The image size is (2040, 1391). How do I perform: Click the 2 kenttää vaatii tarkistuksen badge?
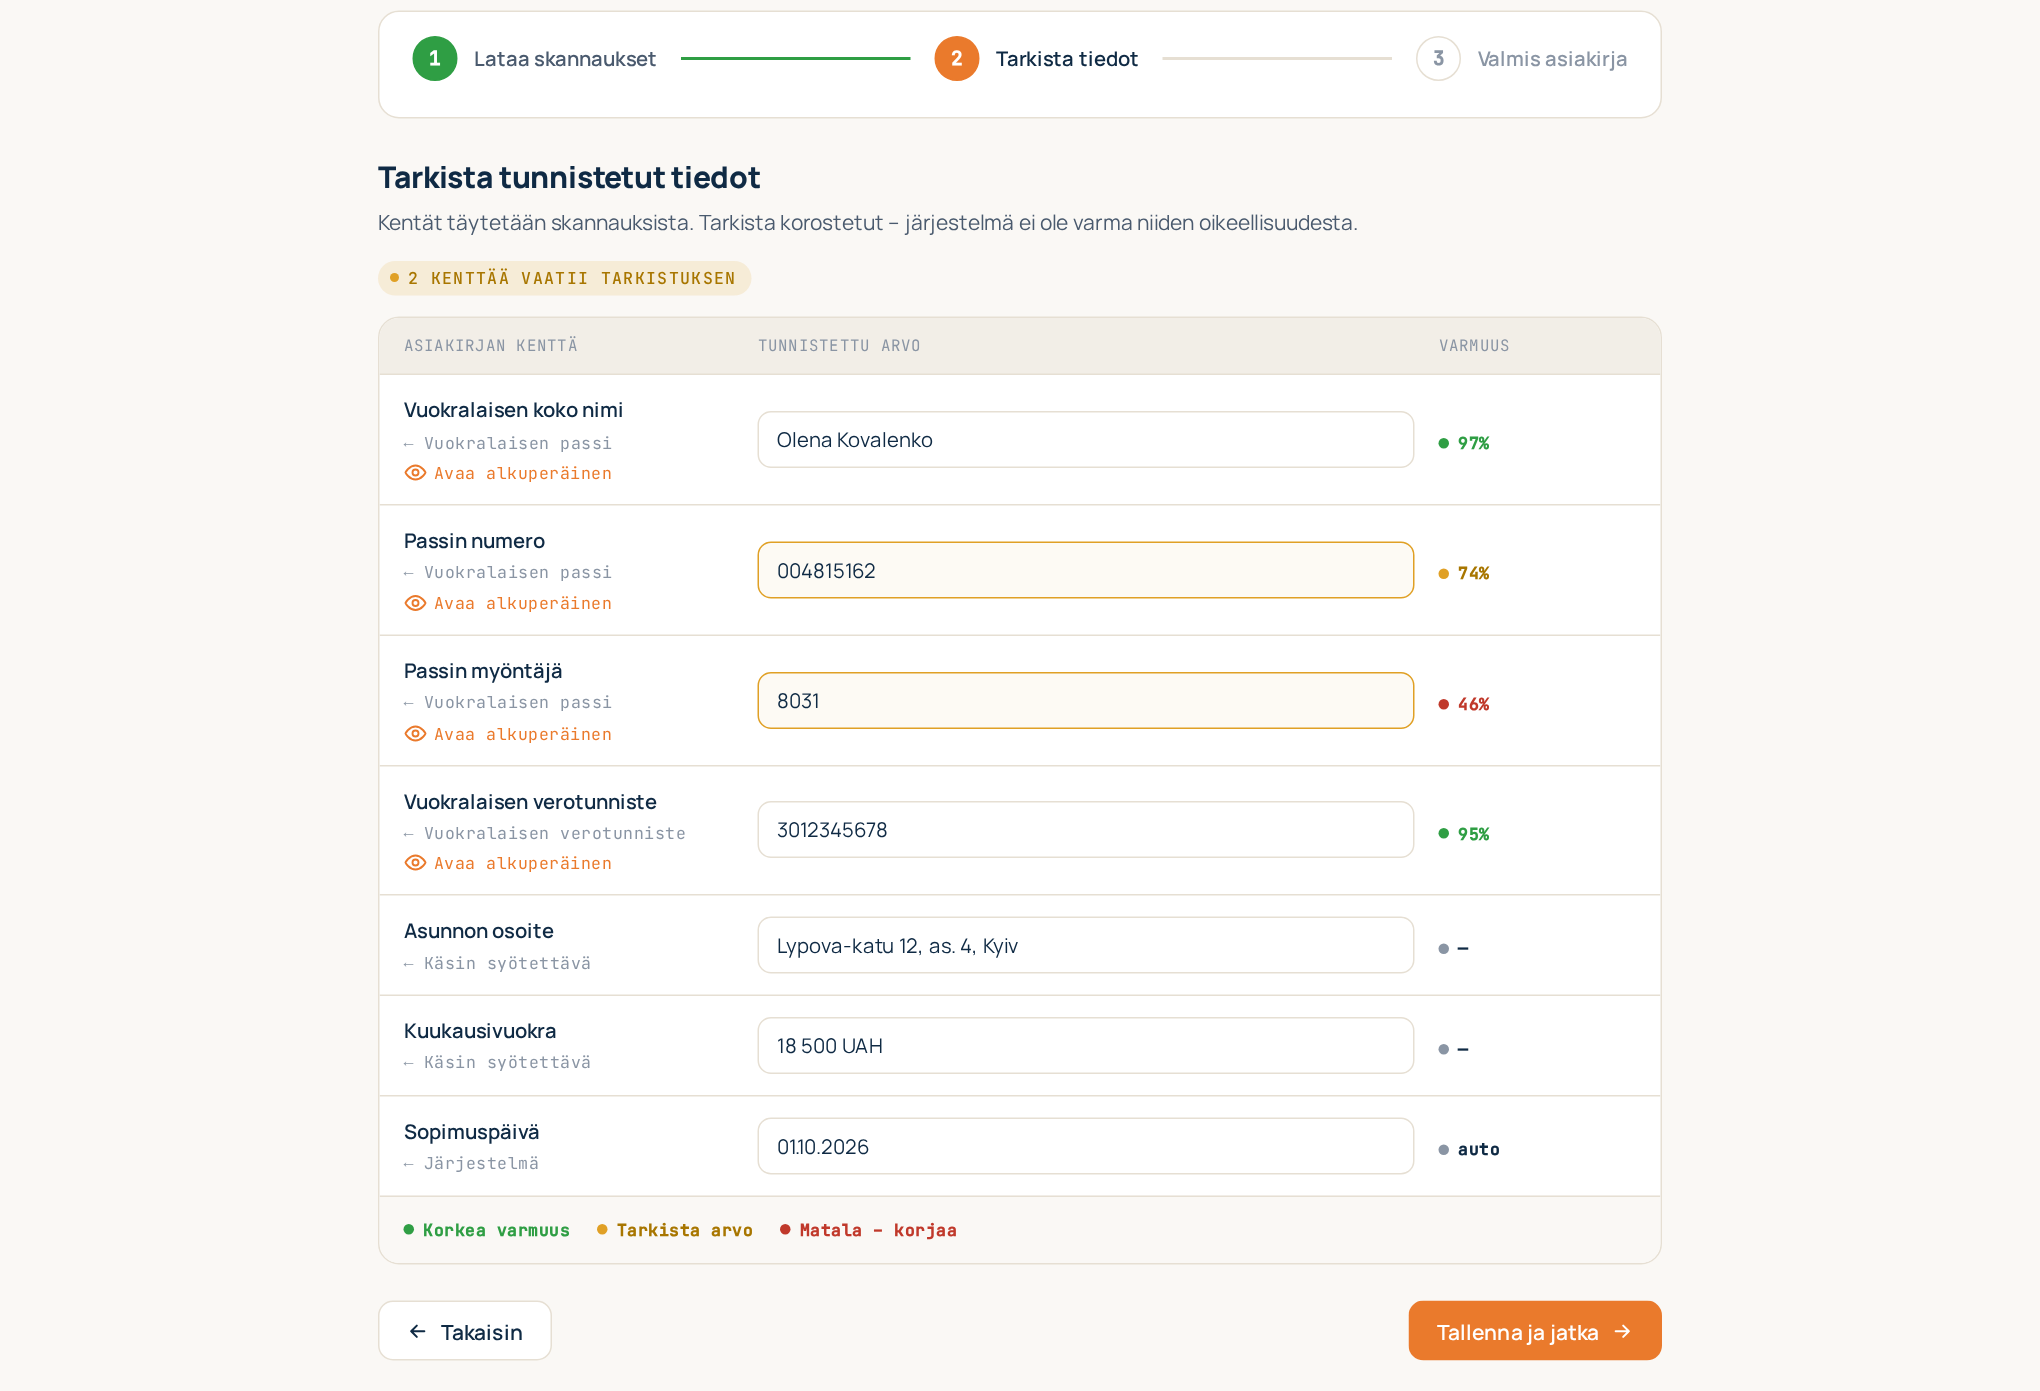tap(564, 278)
